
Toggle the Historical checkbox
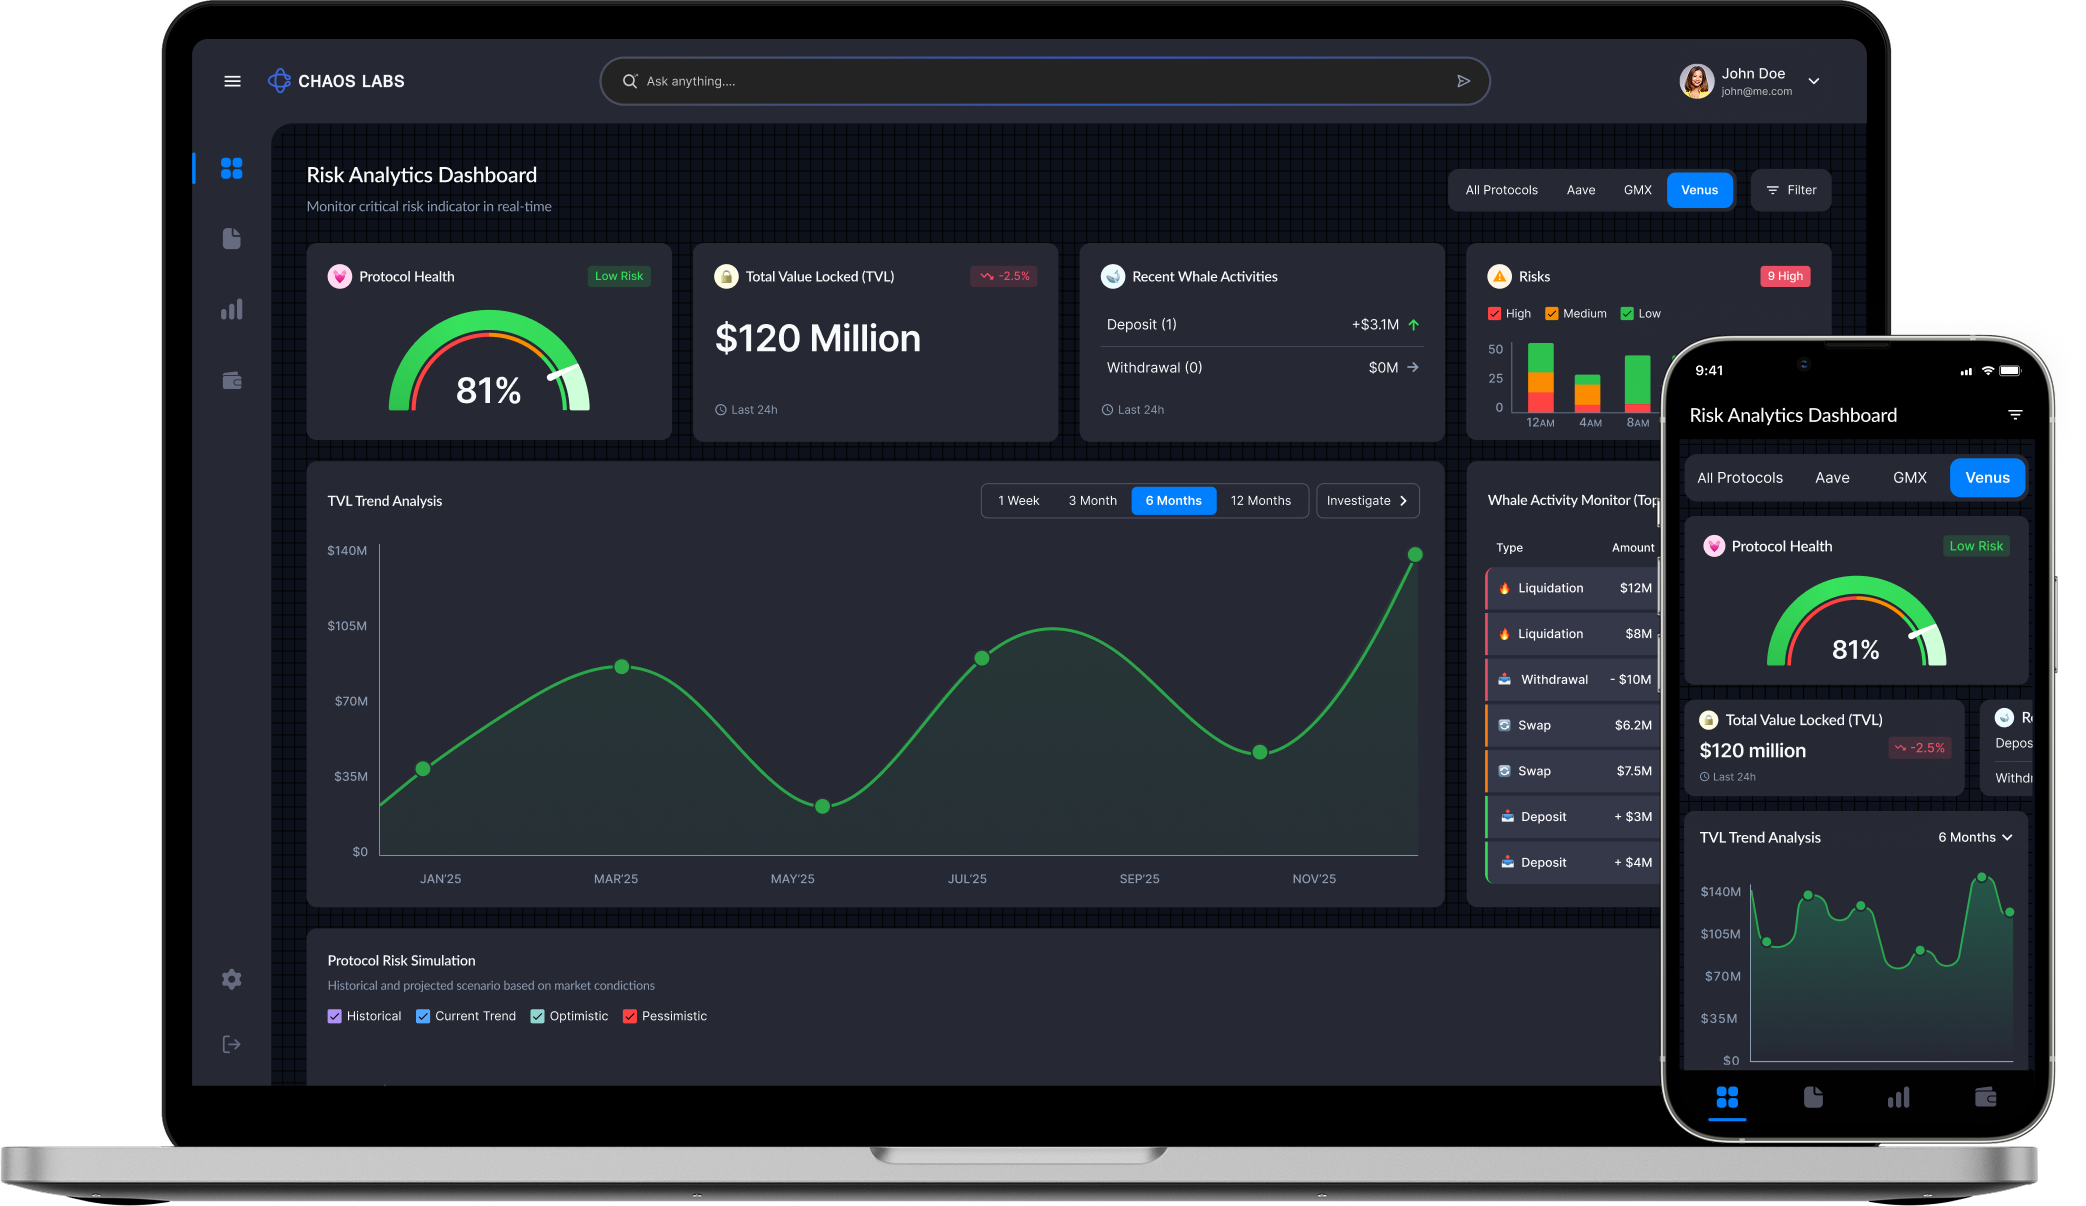pyautogui.click(x=334, y=1016)
